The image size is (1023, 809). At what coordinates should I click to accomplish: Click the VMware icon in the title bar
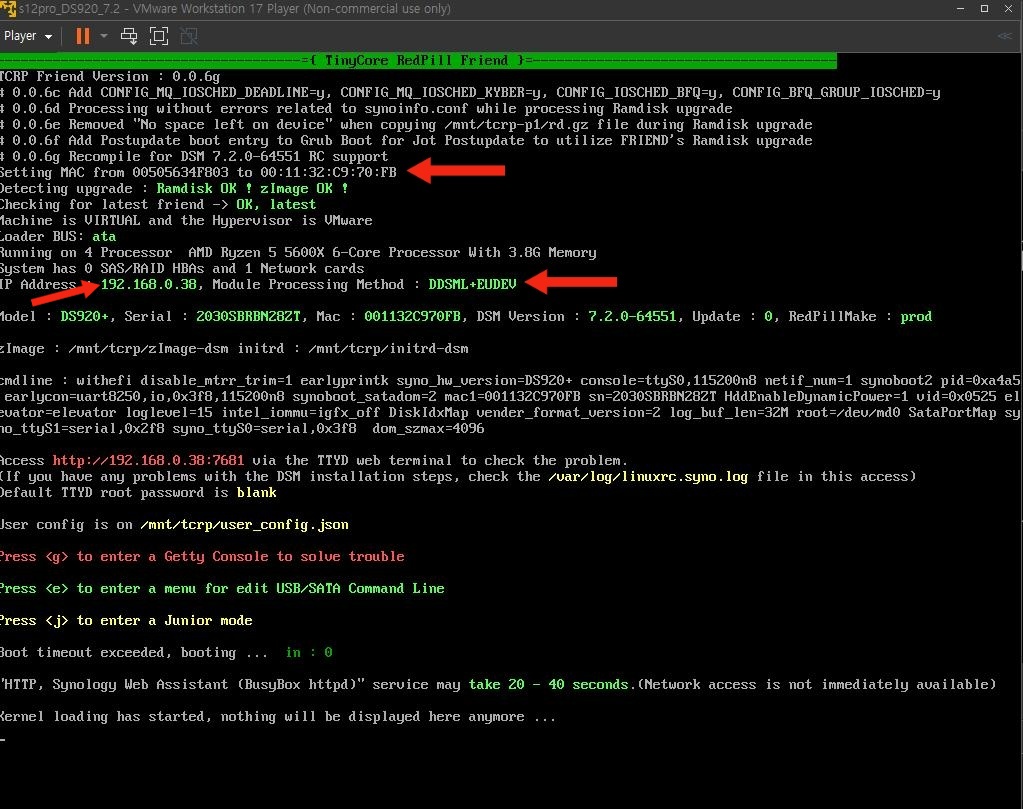coord(8,8)
